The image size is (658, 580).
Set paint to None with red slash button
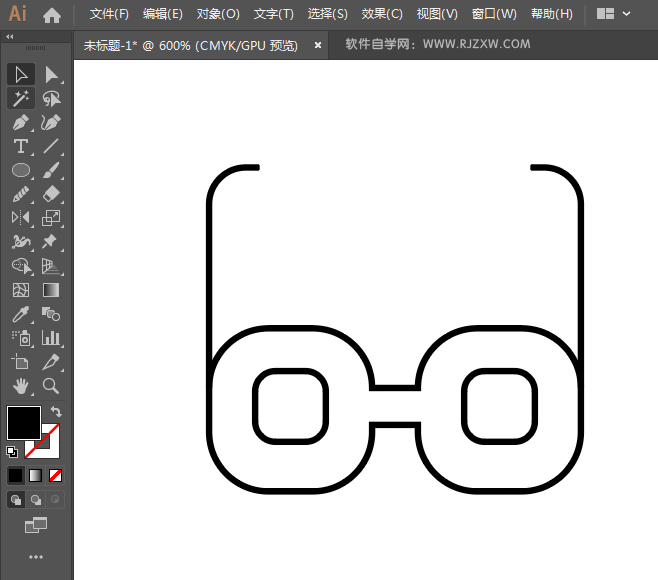pyautogui.click(x=56, y=475)
